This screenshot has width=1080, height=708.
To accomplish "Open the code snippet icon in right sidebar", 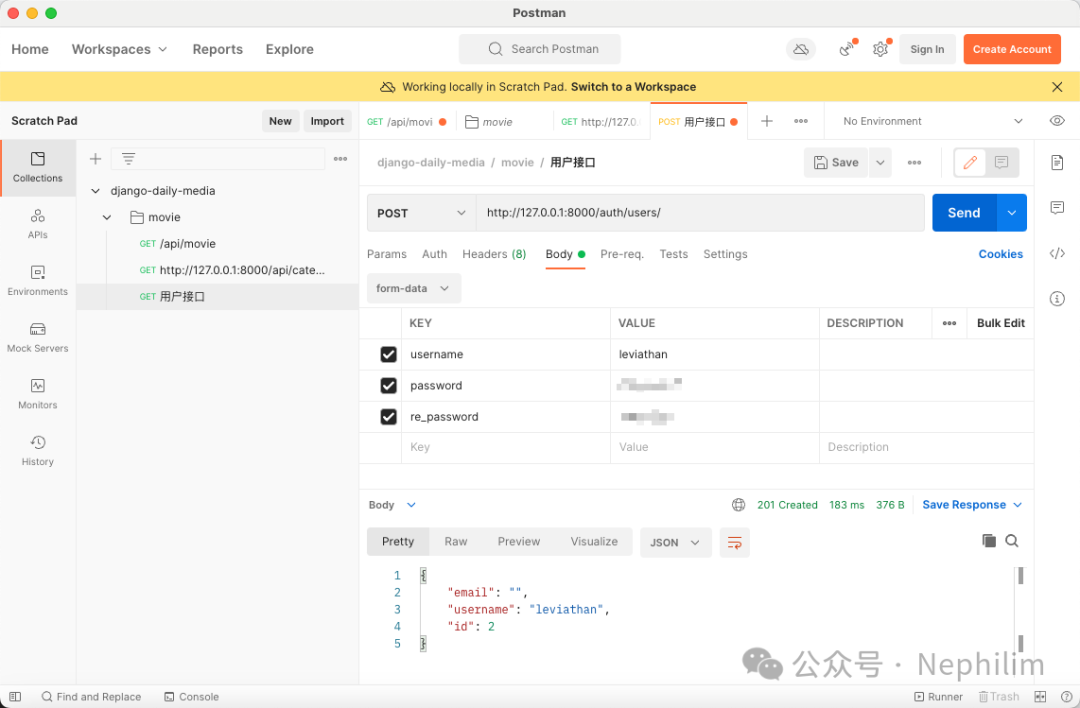I will [1057, 253].
